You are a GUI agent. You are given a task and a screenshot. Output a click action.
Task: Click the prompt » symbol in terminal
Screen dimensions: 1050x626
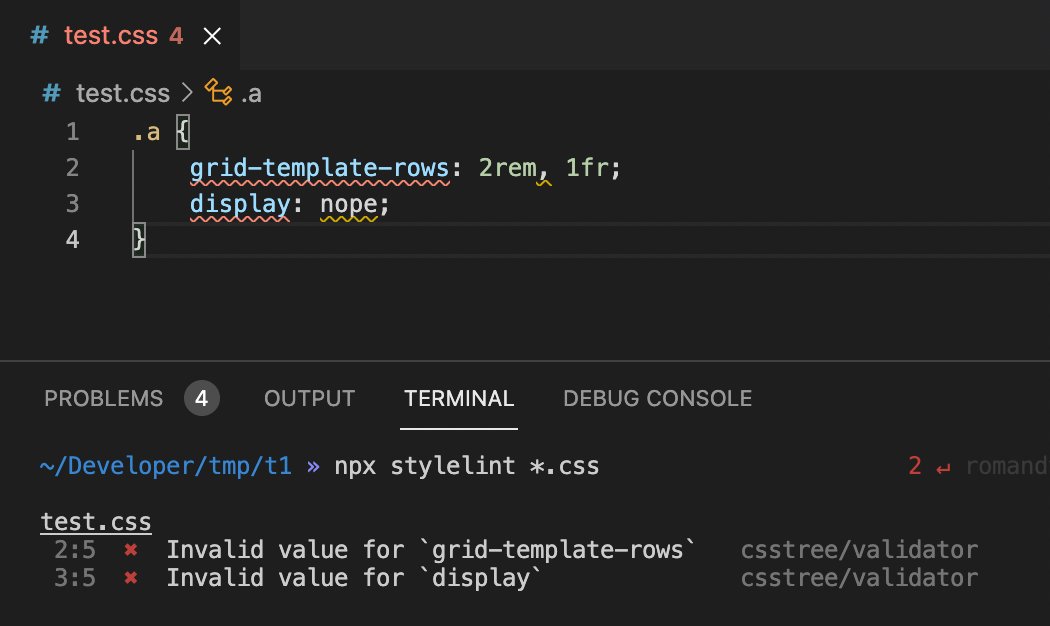pyautogui.click(x=313, y=467)
